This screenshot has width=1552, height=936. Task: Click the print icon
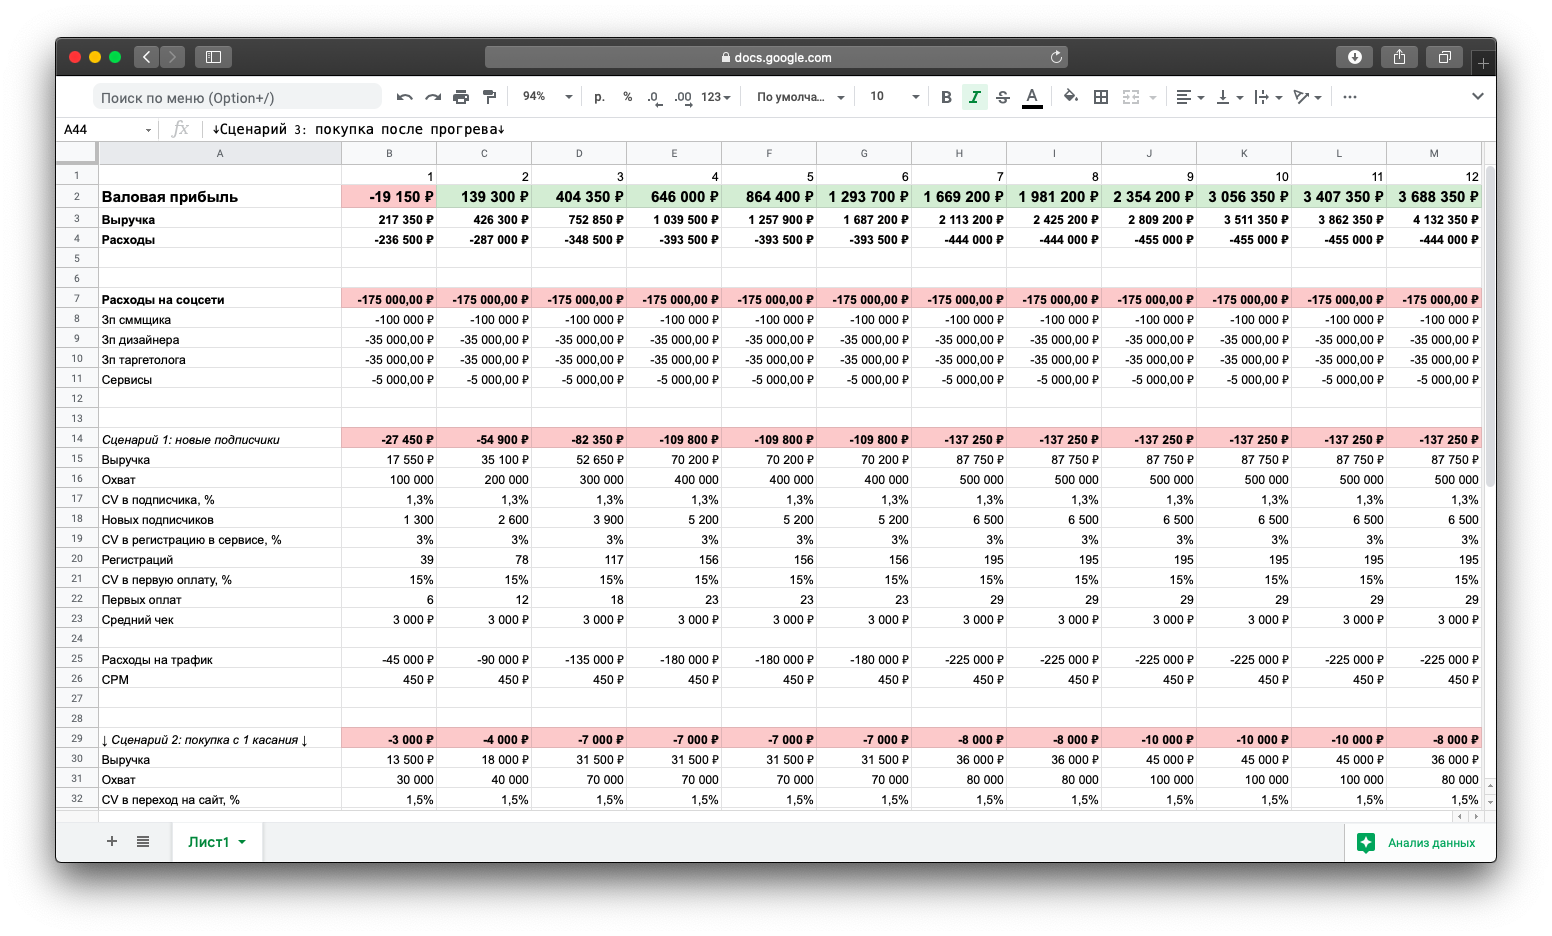pyautogui.click(x=461, y=97)
